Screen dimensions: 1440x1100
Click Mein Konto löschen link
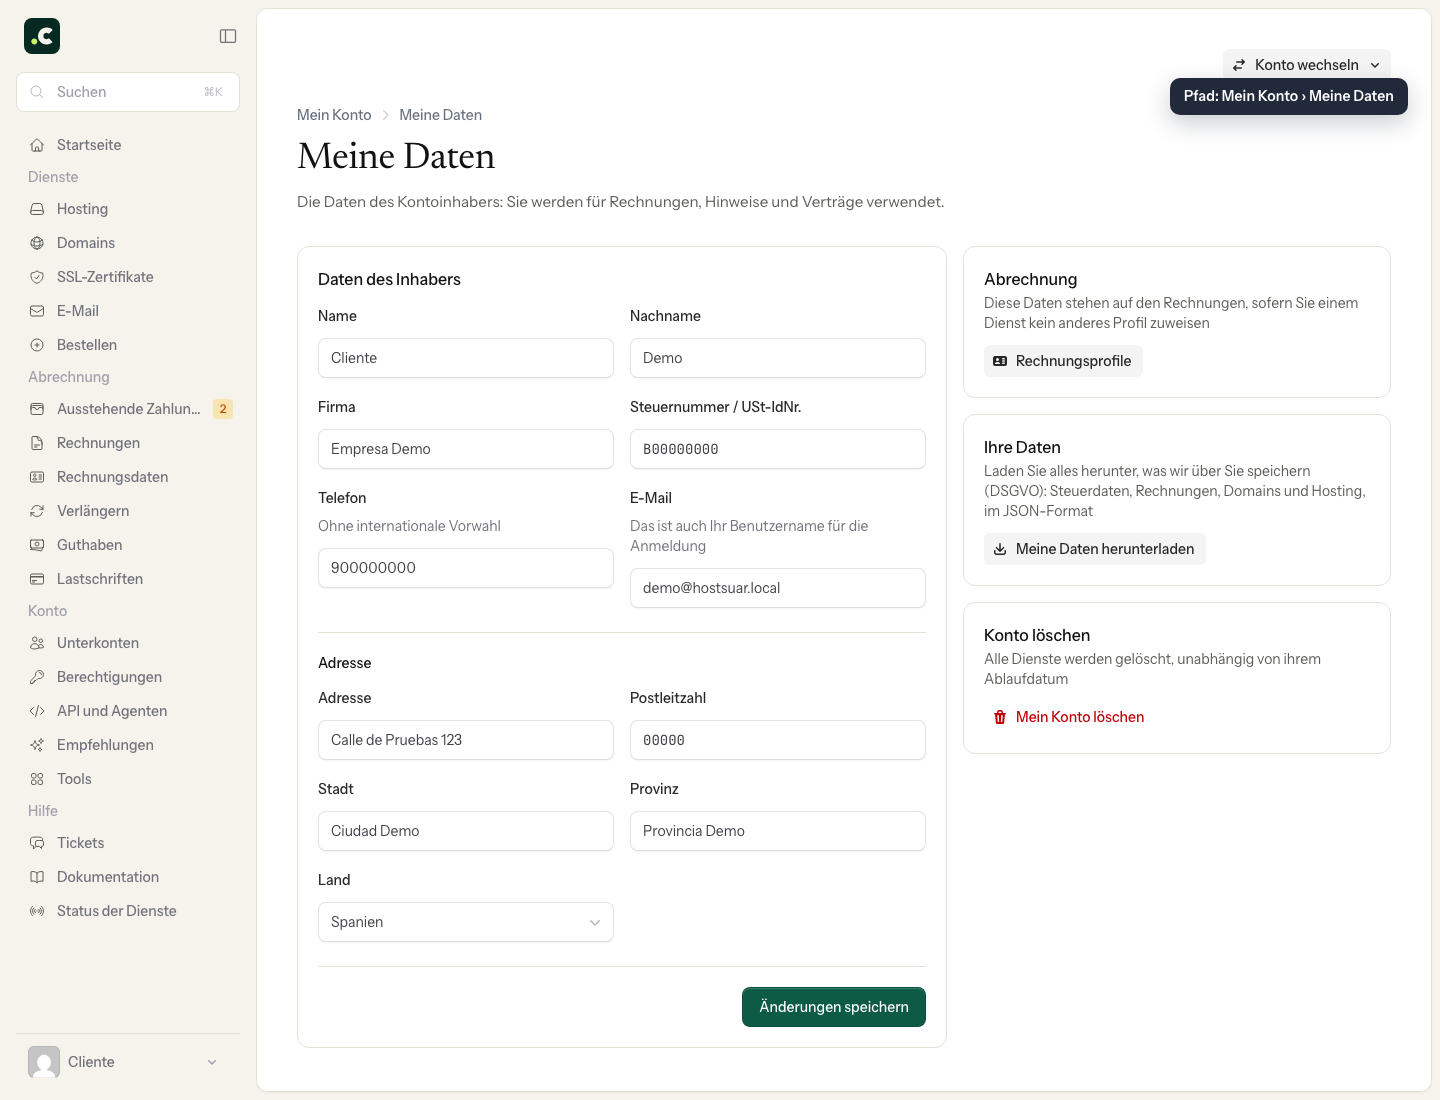pos(1069,717)
